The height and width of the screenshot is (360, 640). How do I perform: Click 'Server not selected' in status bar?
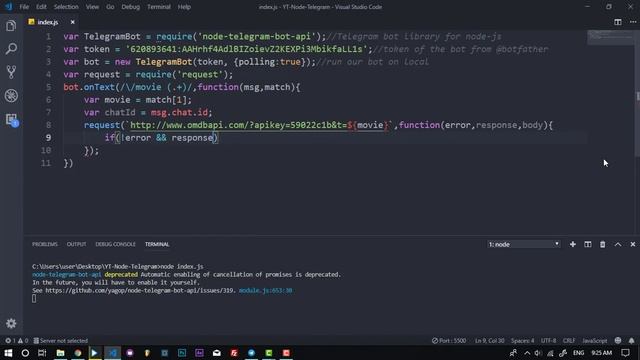pos(60,340)
